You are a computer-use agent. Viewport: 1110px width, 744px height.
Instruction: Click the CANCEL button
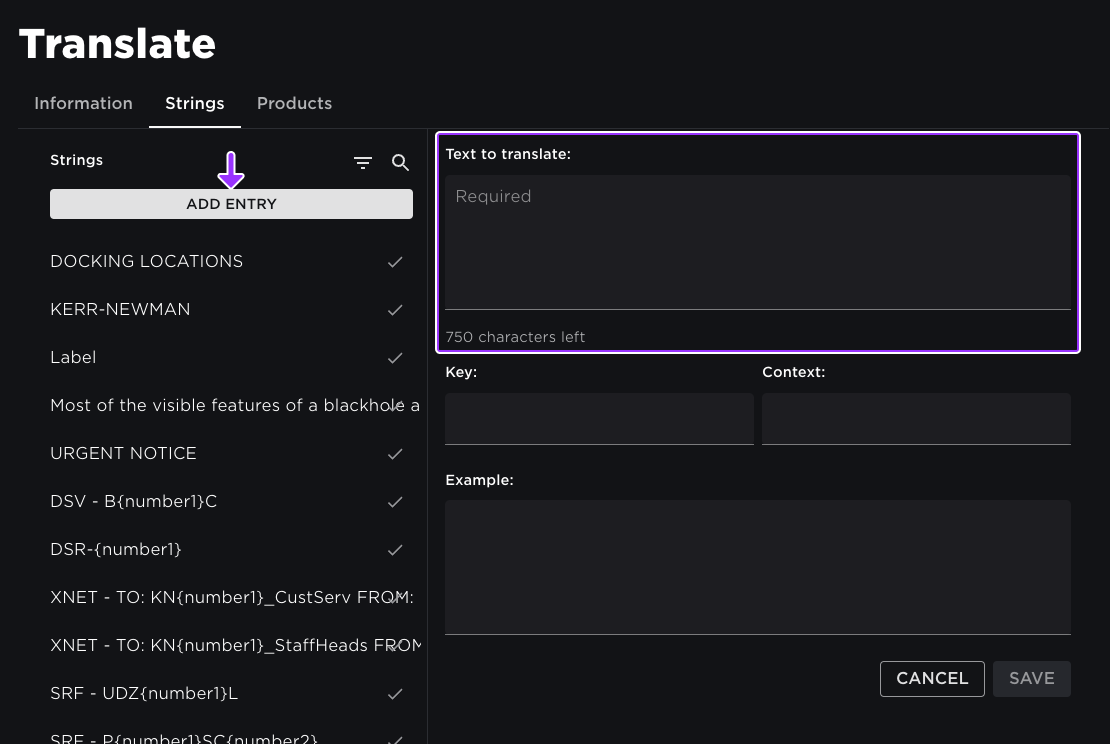[x=932, y=678]
